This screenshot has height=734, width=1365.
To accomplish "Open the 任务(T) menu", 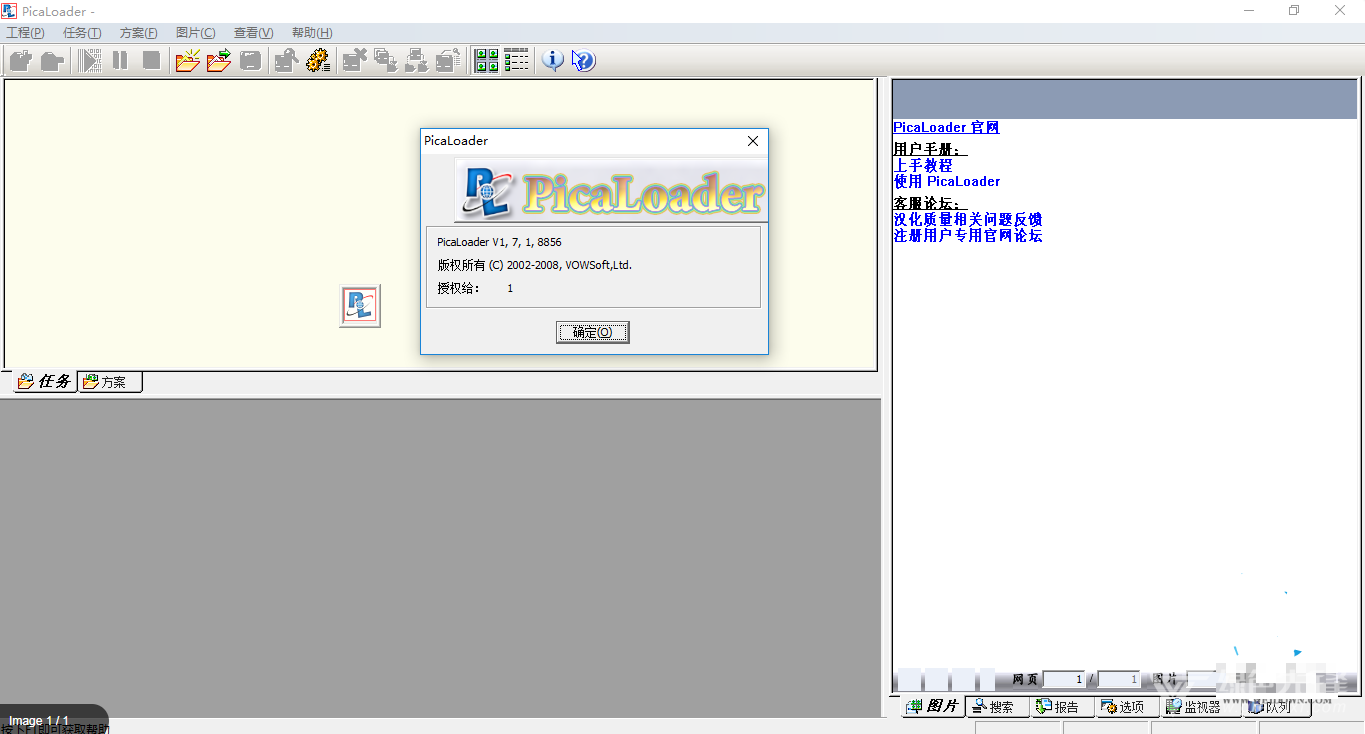I will (82, 33).
